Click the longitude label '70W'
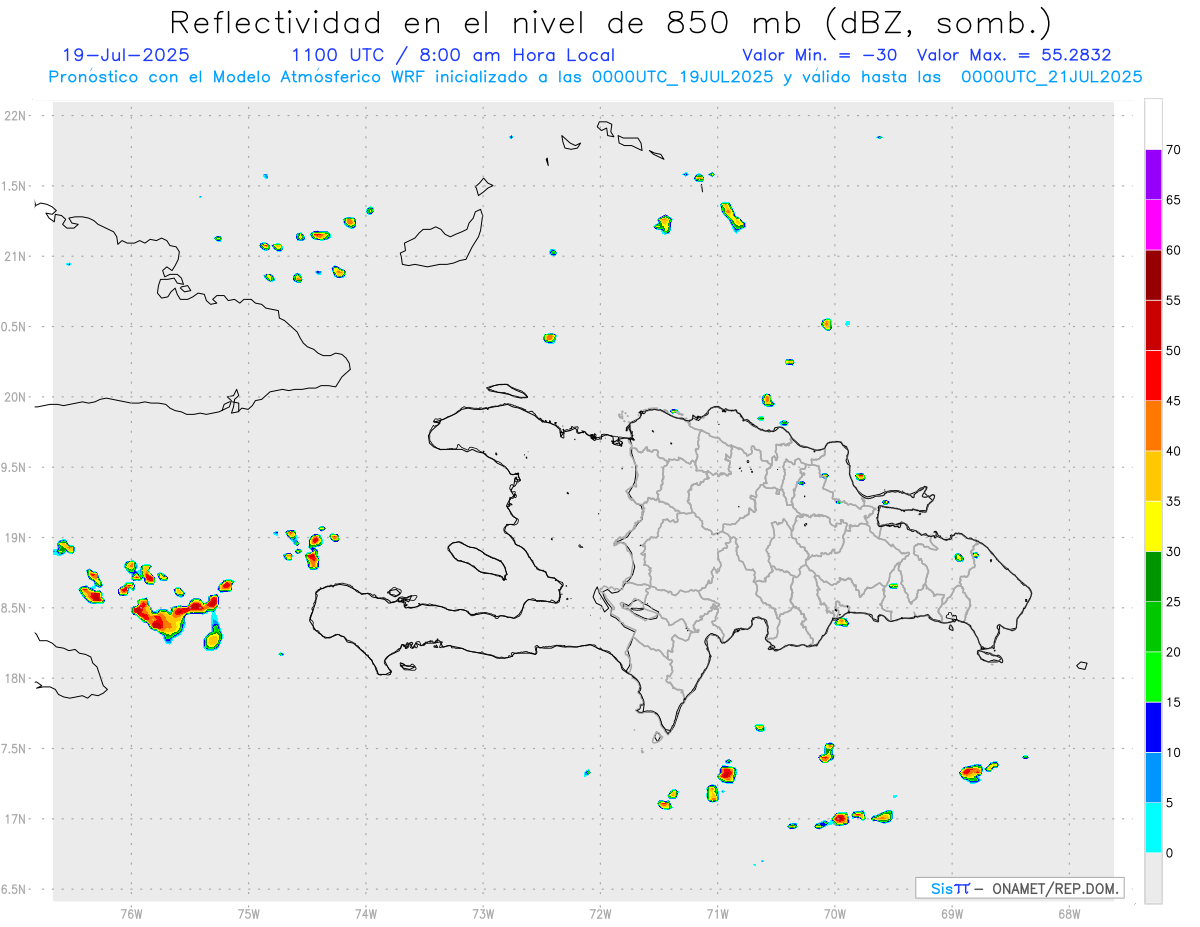 pos(835,913)
